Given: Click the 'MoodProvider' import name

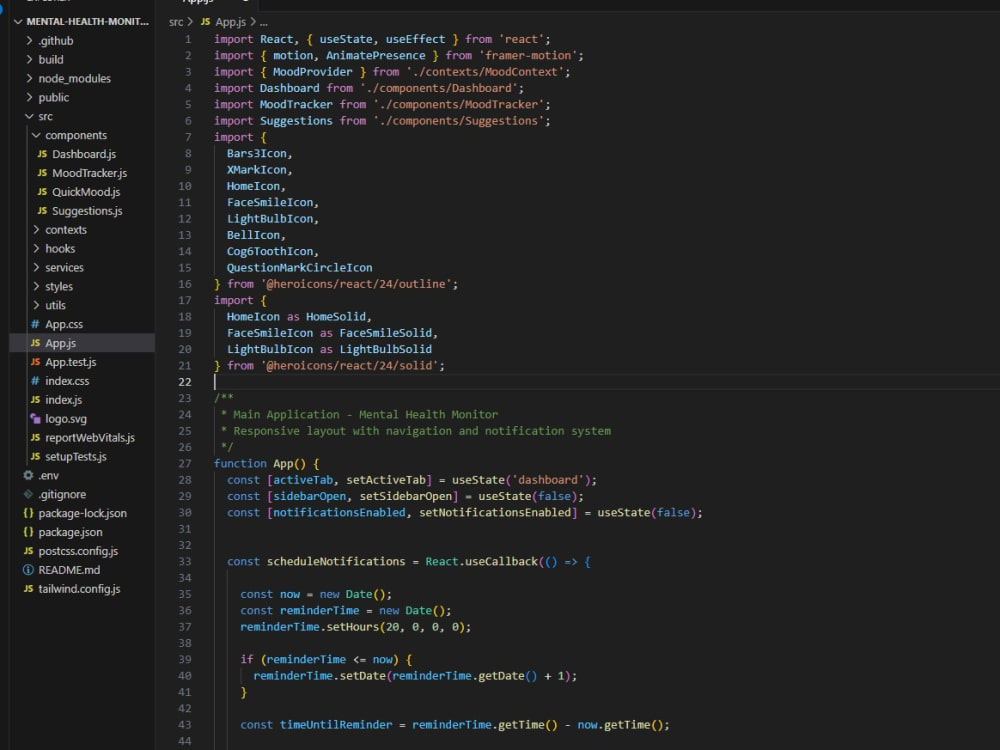Looking at the screenshot, I should coord(312,72).
